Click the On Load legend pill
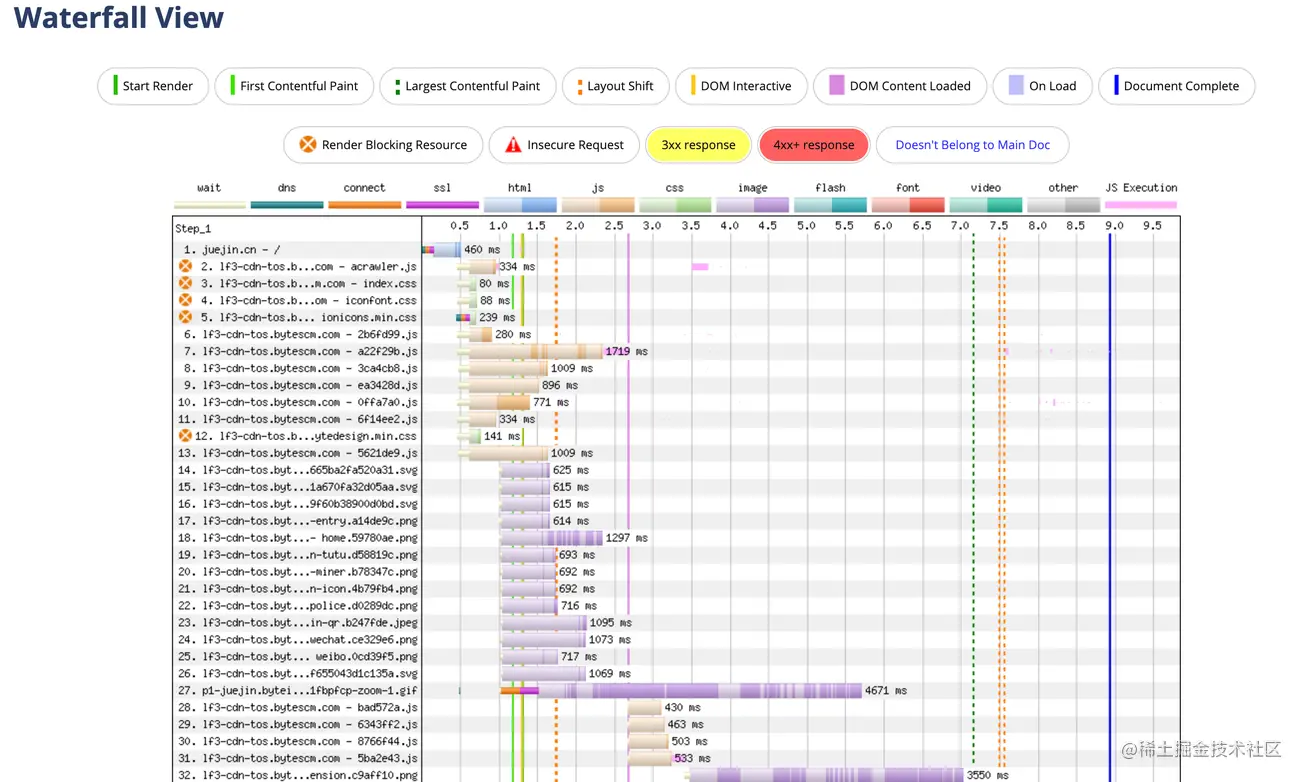Image resolution: width=1304 pixels, height=782 pixels. pos(1042,86)
